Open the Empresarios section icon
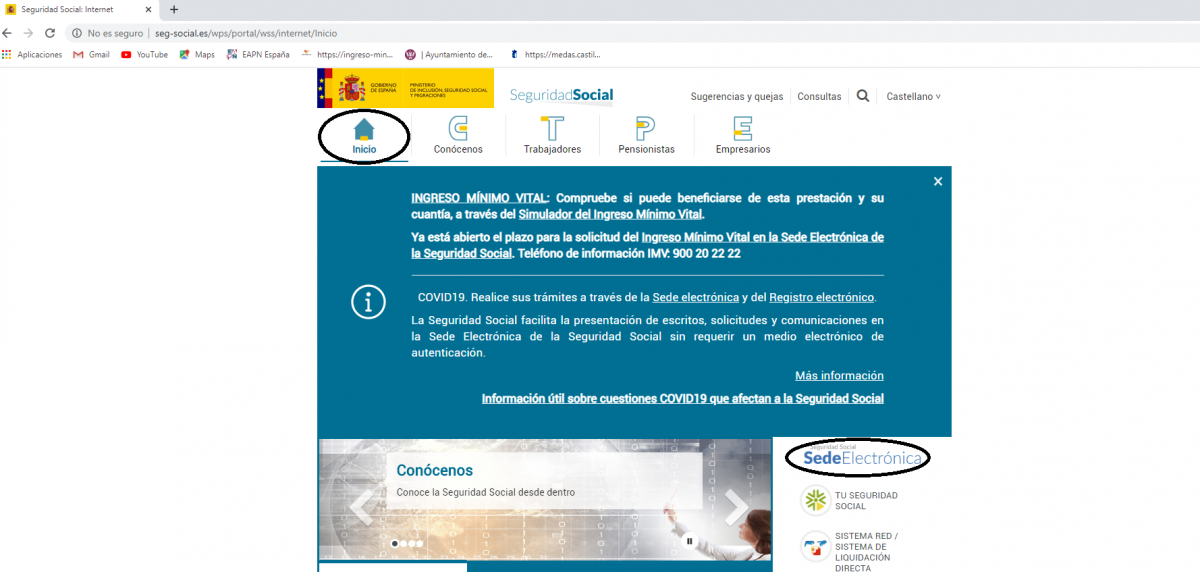The image size is (1200, 572). pyautogui.click(x=743, y=129)
